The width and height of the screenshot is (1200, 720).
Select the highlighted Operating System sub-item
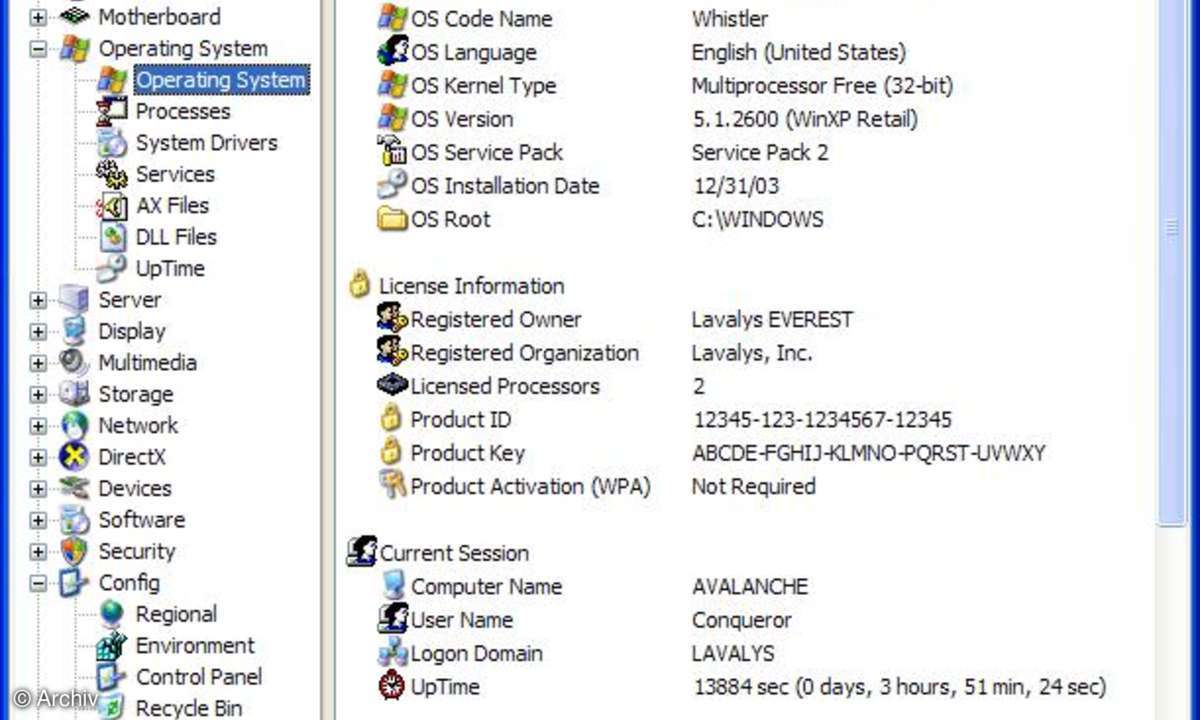pyautogui.click(x=220, y=80)
